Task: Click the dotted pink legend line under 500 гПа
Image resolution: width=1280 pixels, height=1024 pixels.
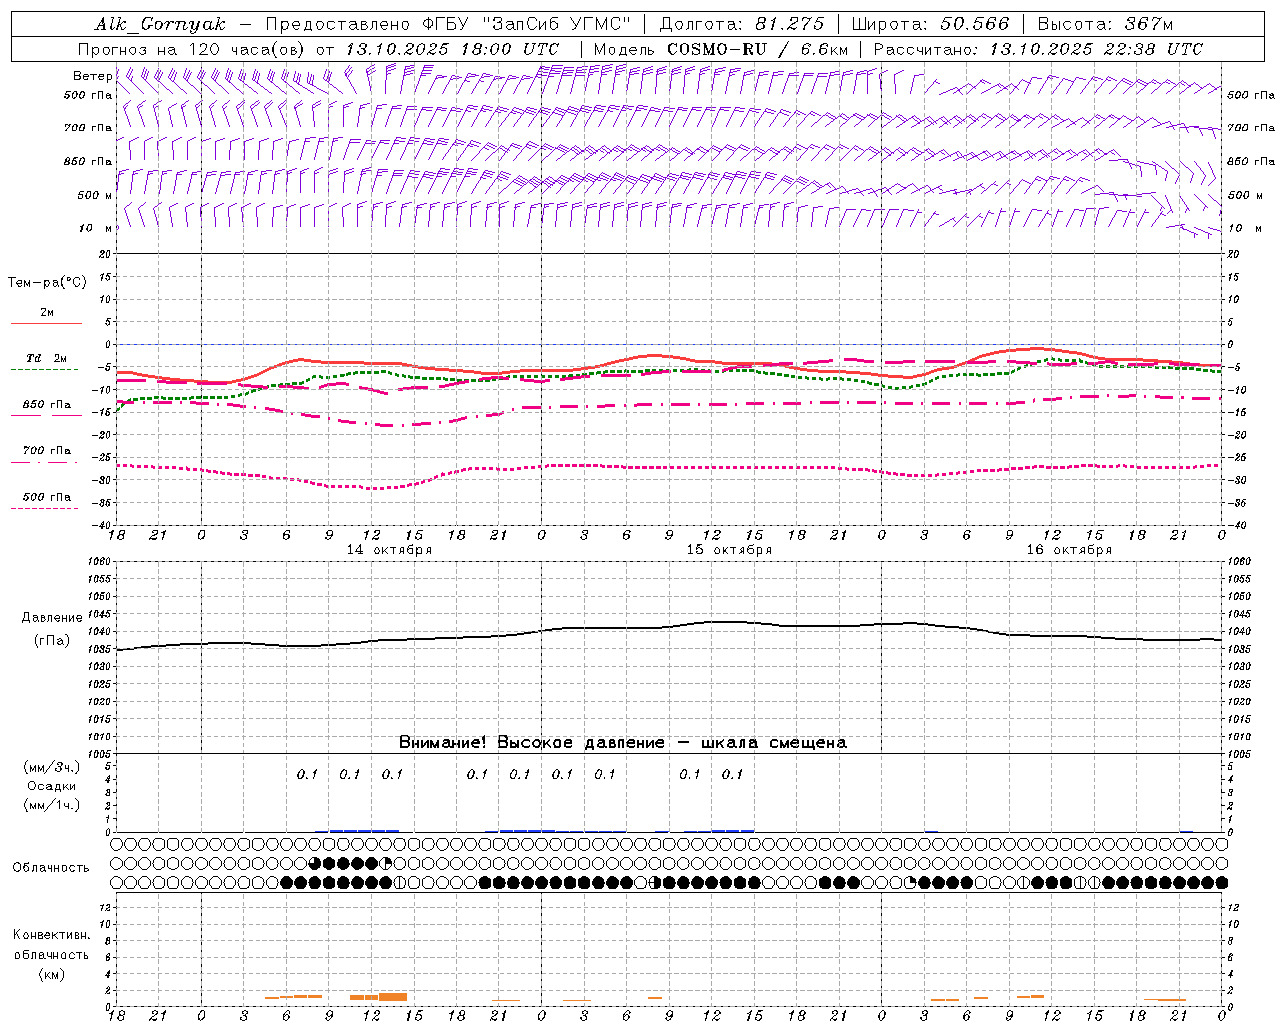Action: pyautogui.click(x=45, y=508)
